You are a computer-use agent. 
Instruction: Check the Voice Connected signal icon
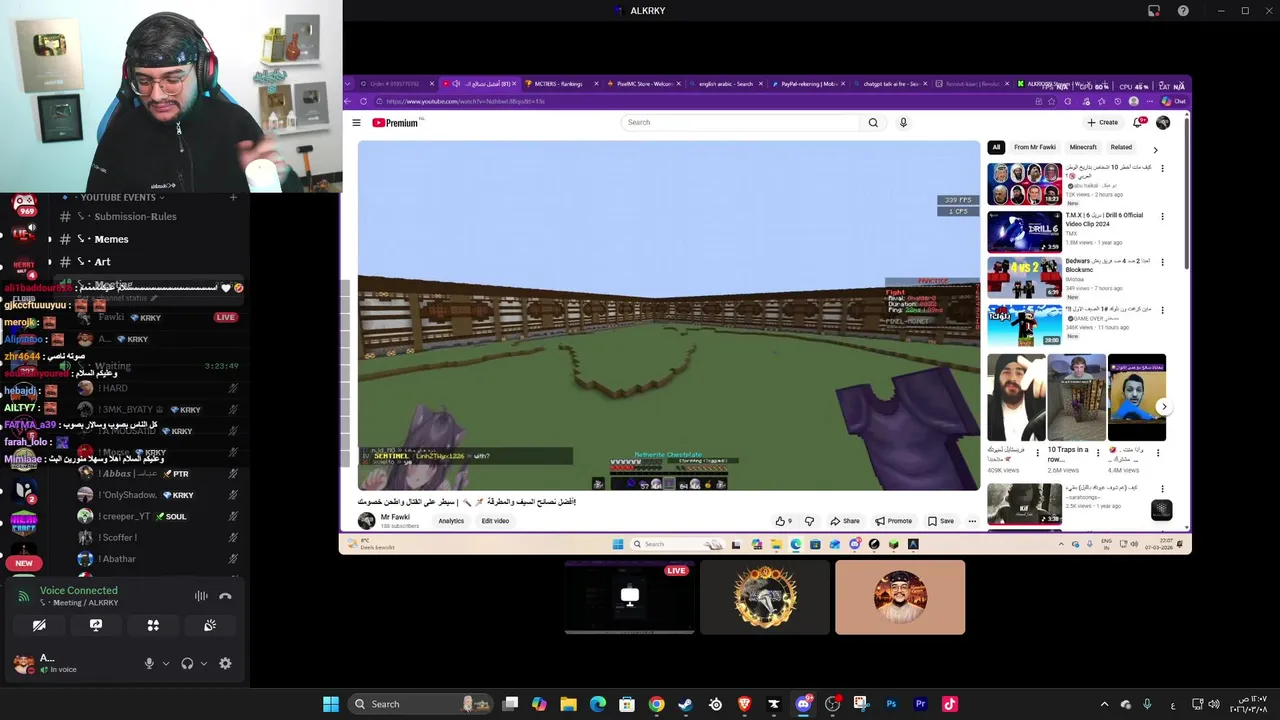click(25, 596)
